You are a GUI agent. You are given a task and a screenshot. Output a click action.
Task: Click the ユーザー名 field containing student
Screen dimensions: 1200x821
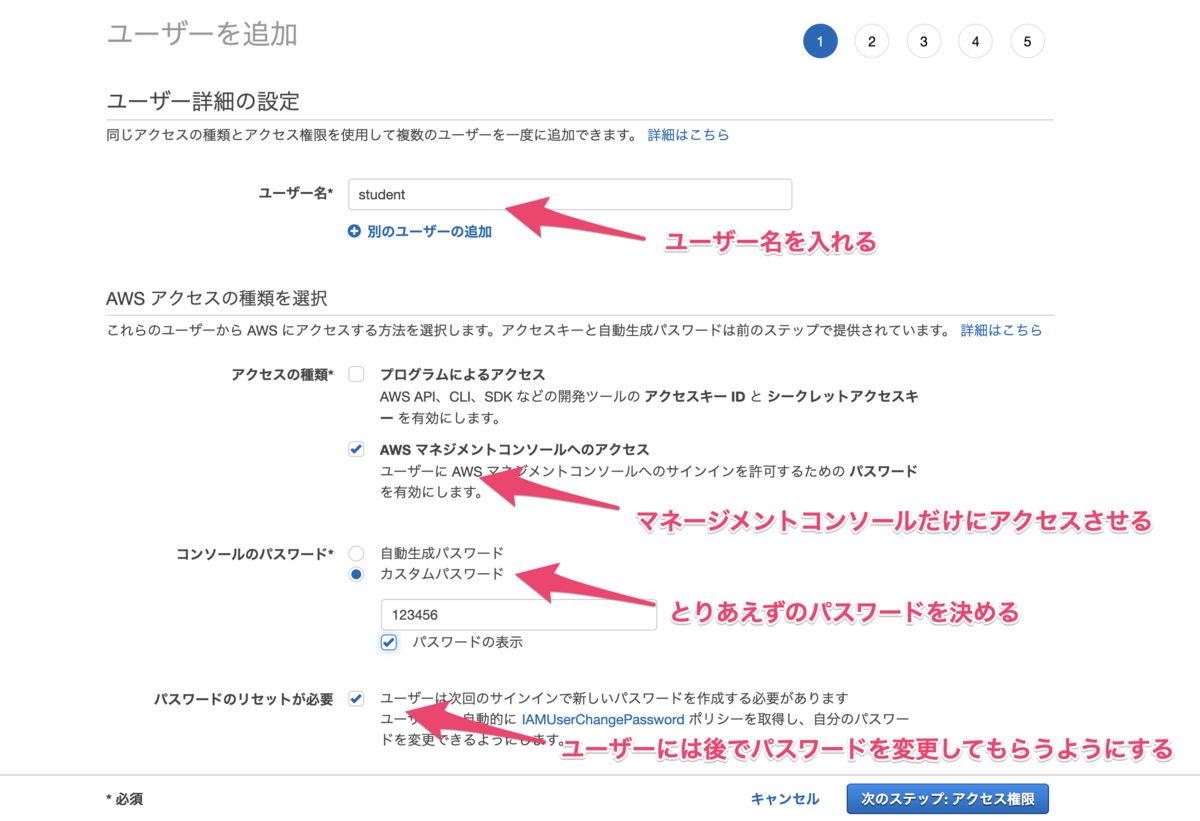click(x=570, y=195)
